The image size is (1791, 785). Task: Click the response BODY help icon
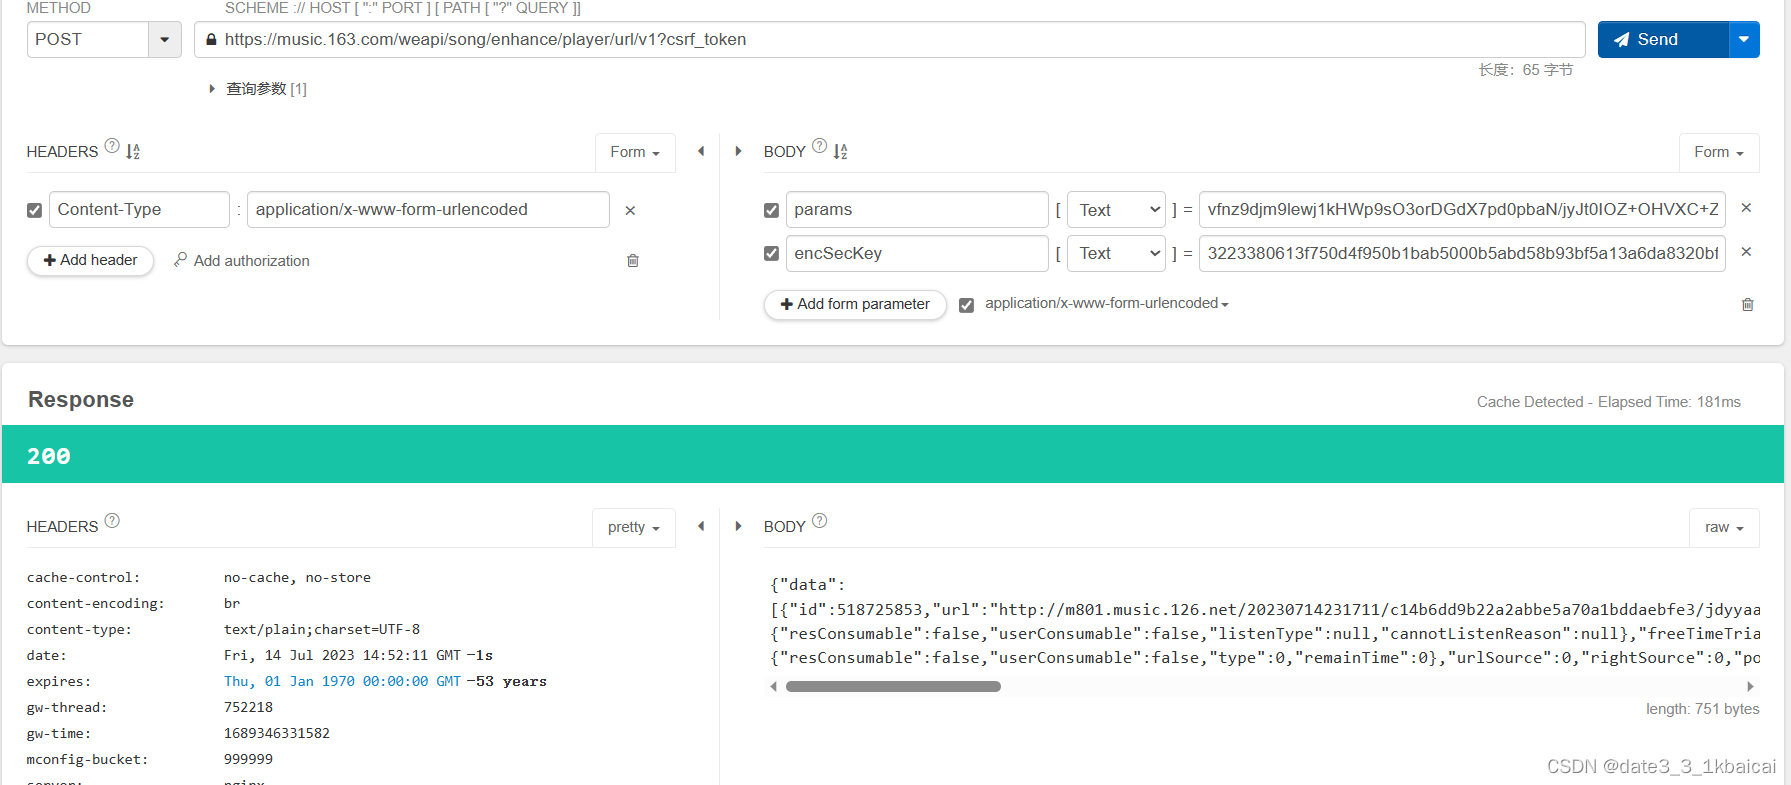tap(819, 520)
